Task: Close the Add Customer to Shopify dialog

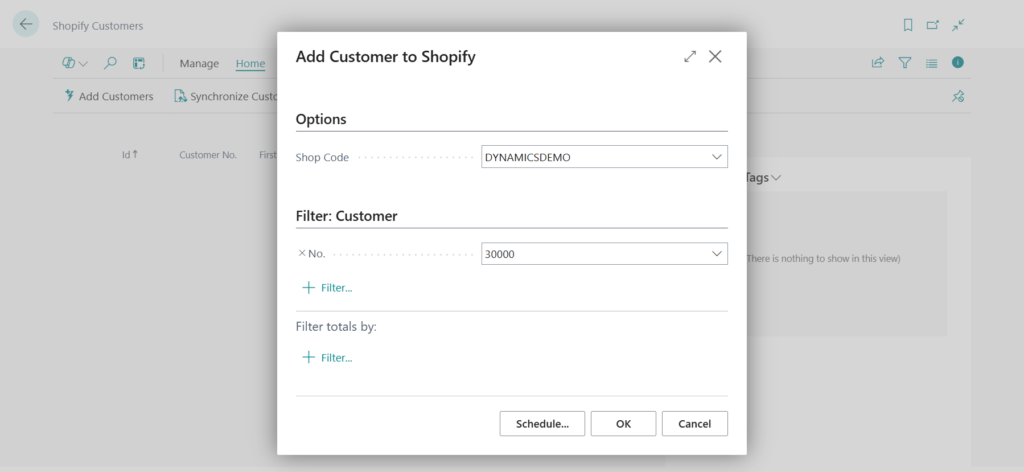Action: (x=715, y=57)
